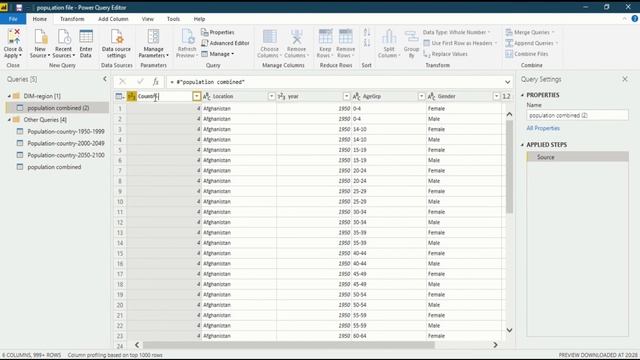640x360 pixels.
Task: Open the year column filter dropdown
Action: coord(347,96)
